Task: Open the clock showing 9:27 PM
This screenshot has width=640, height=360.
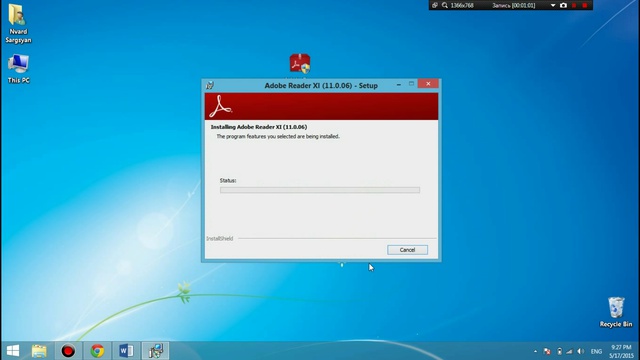Action: (621, 351)
